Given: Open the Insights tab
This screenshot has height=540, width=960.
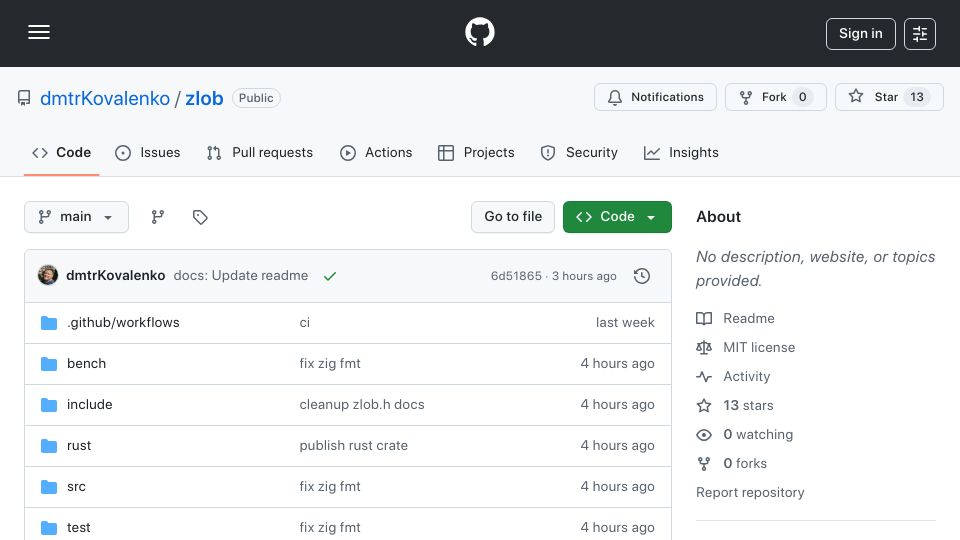Looking at the screenshot, I should 681,152.
